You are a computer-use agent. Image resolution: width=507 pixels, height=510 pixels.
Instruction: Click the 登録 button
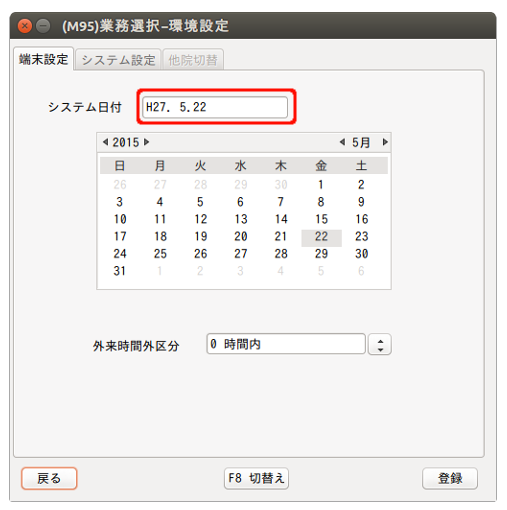click(450, 478)
